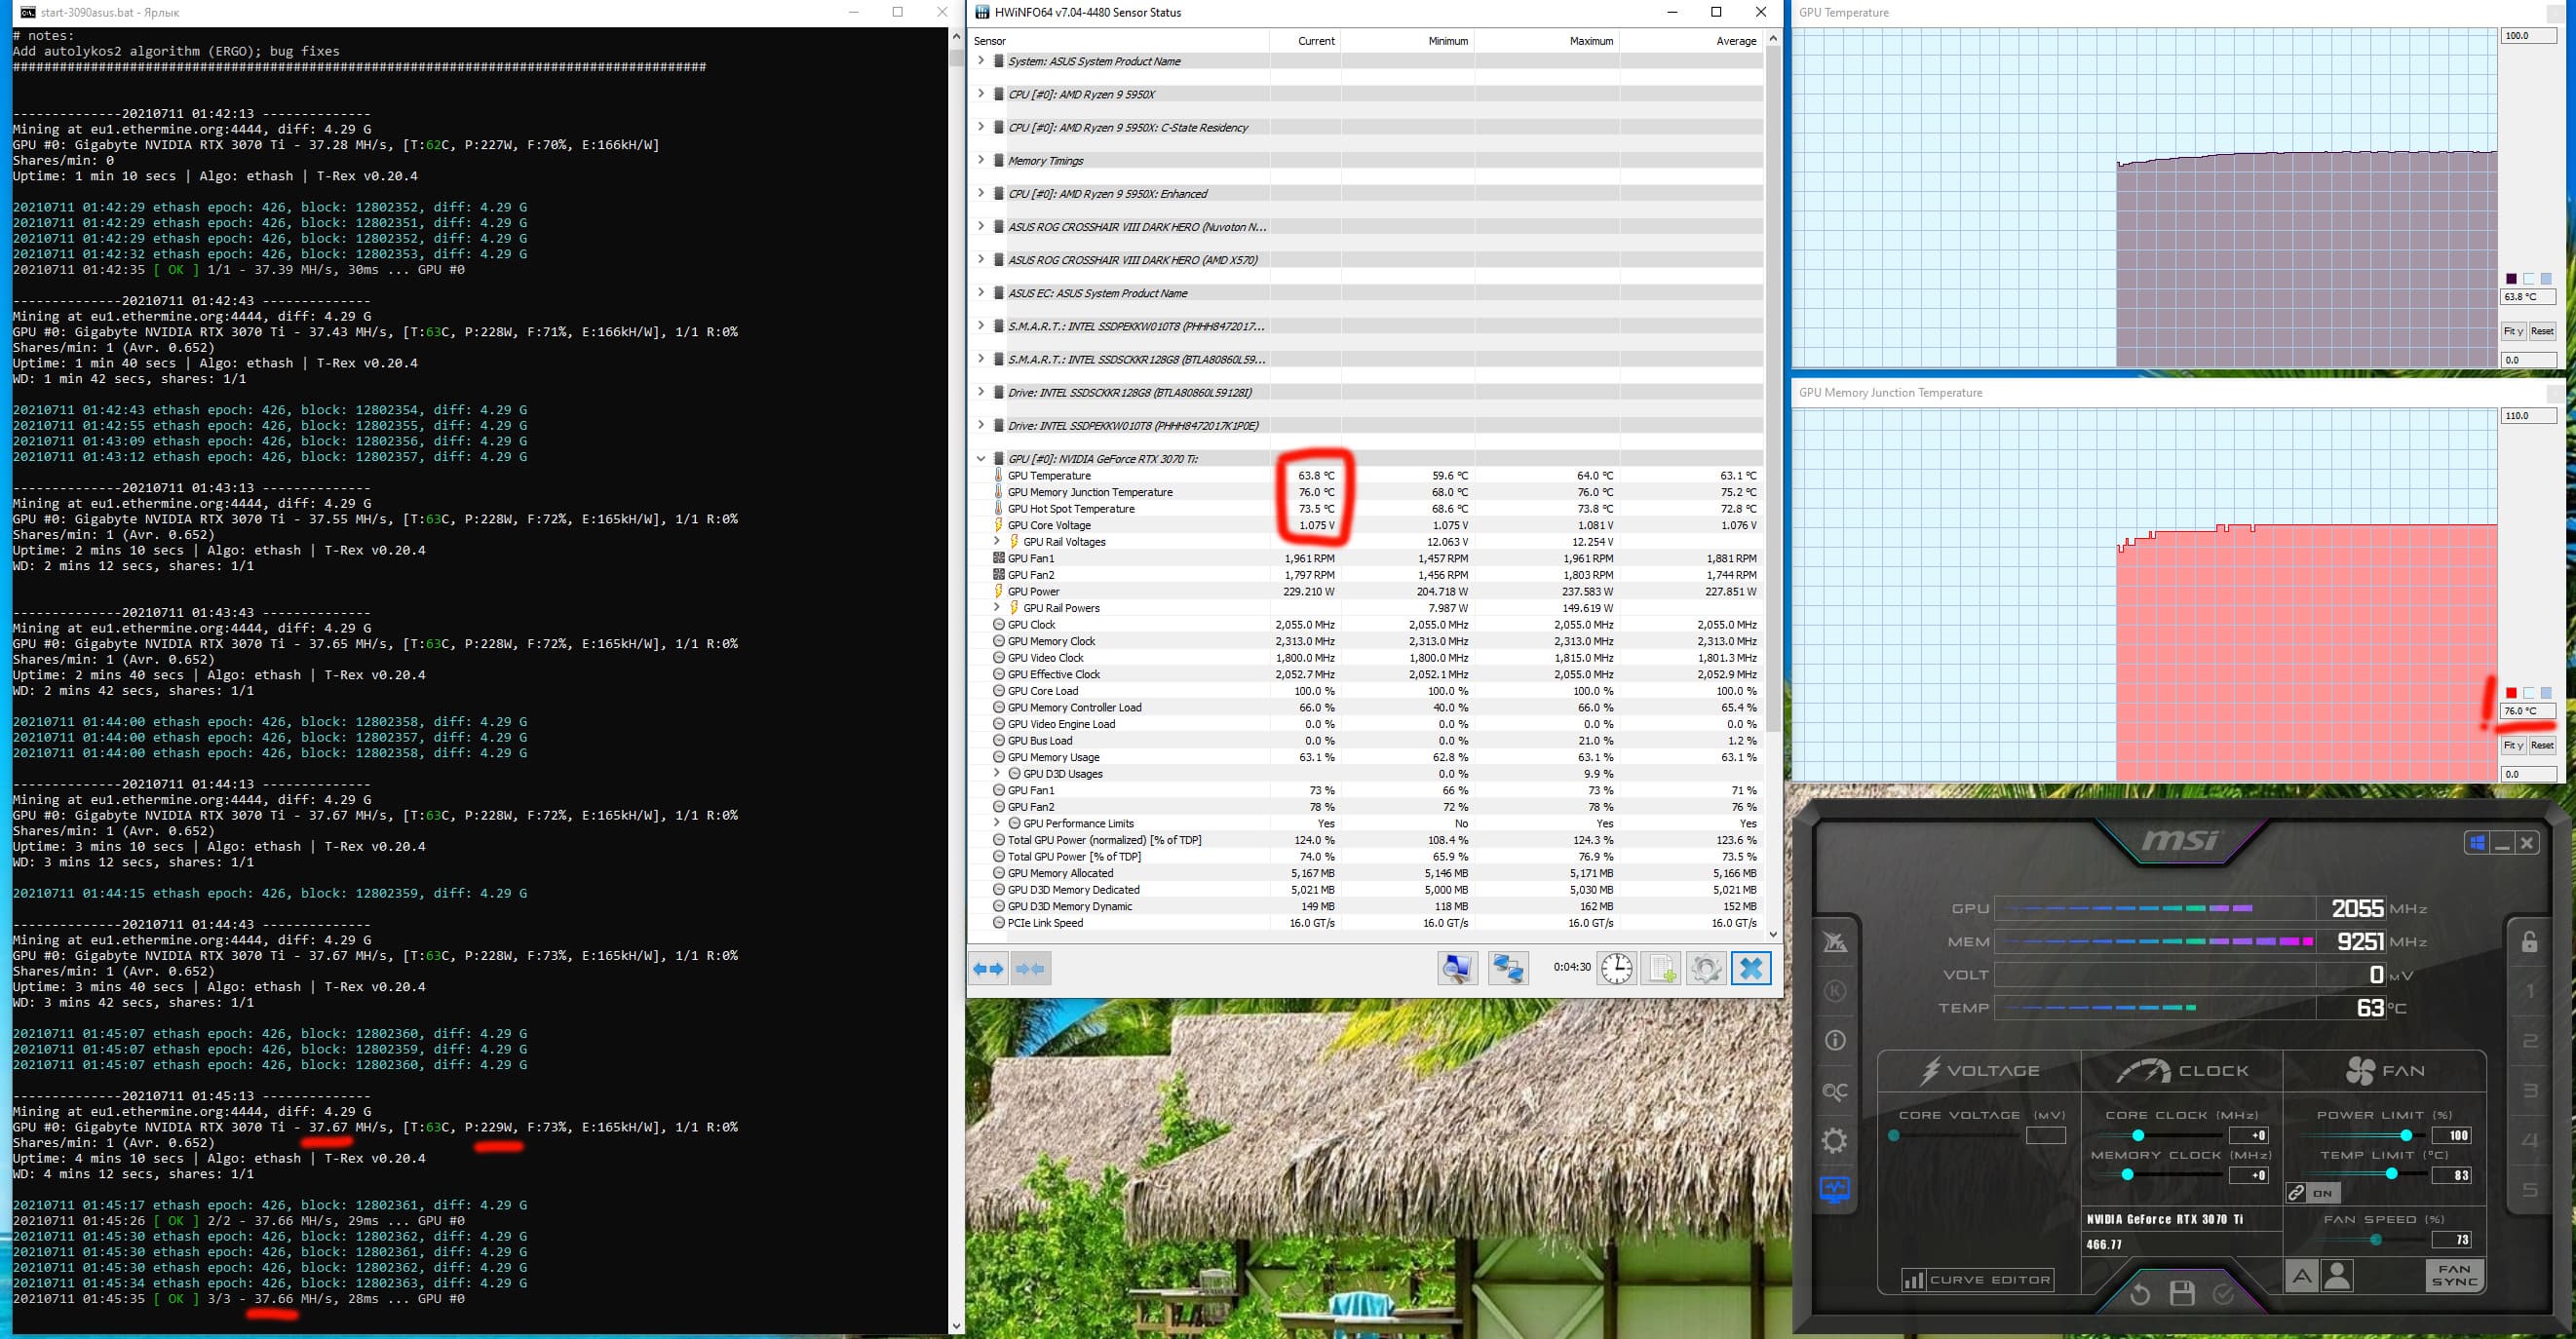Reset Afterburner settings to default
2576x1339 pixels.
click(x=2139, y=1294)
